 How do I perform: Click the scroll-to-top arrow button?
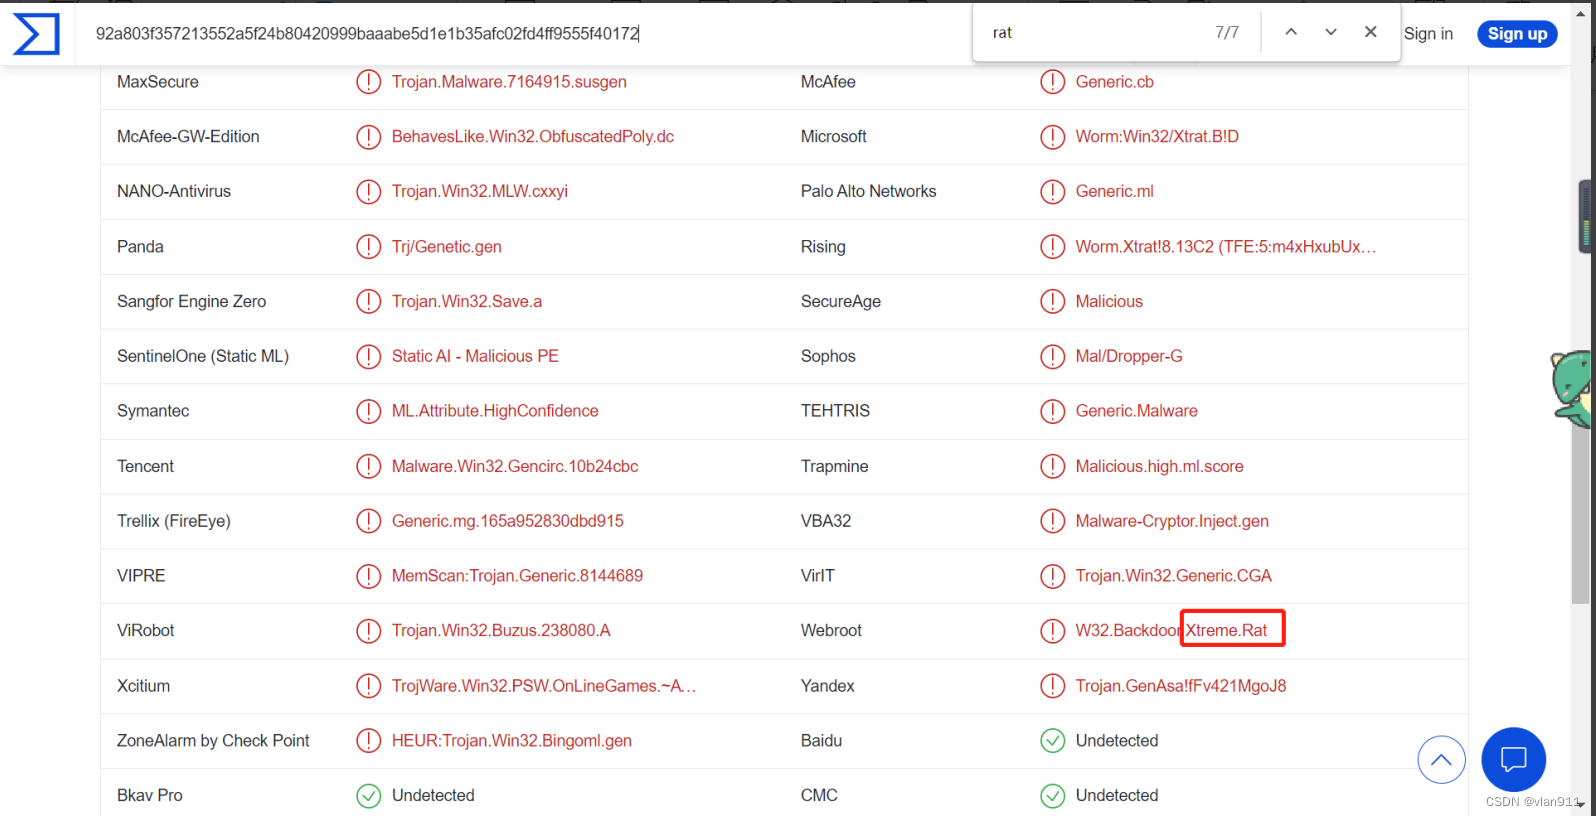[1441, 760]
